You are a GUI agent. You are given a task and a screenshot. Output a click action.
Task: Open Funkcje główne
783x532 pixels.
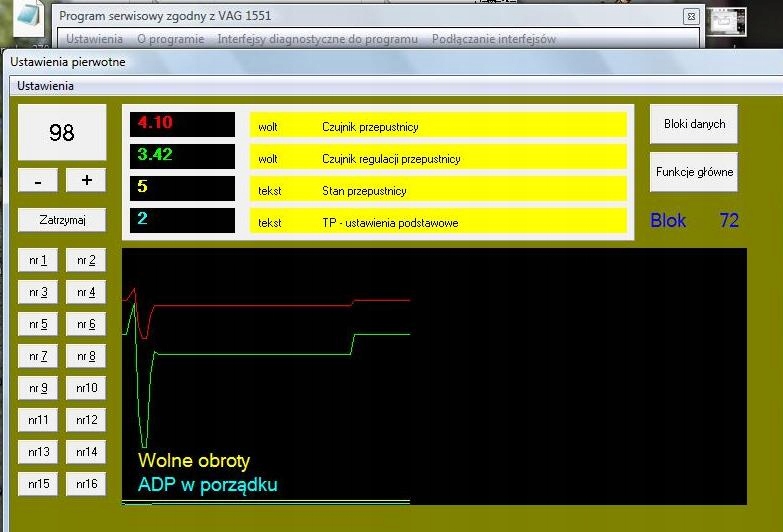click(x=694, y=172)
